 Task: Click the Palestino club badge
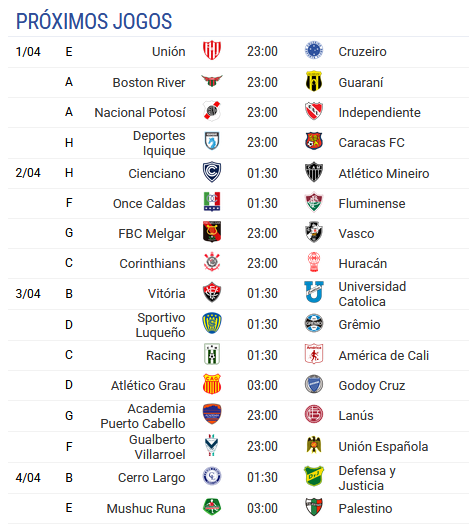coord(314,507)
